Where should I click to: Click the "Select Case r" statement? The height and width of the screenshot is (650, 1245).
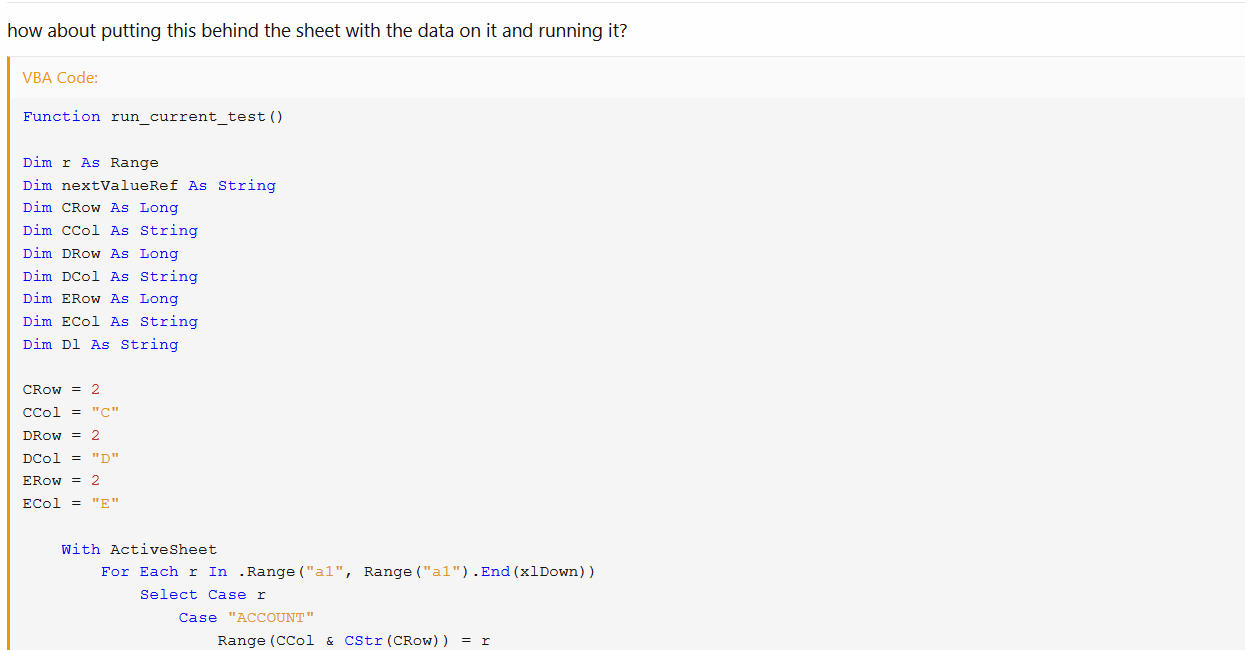203,595
